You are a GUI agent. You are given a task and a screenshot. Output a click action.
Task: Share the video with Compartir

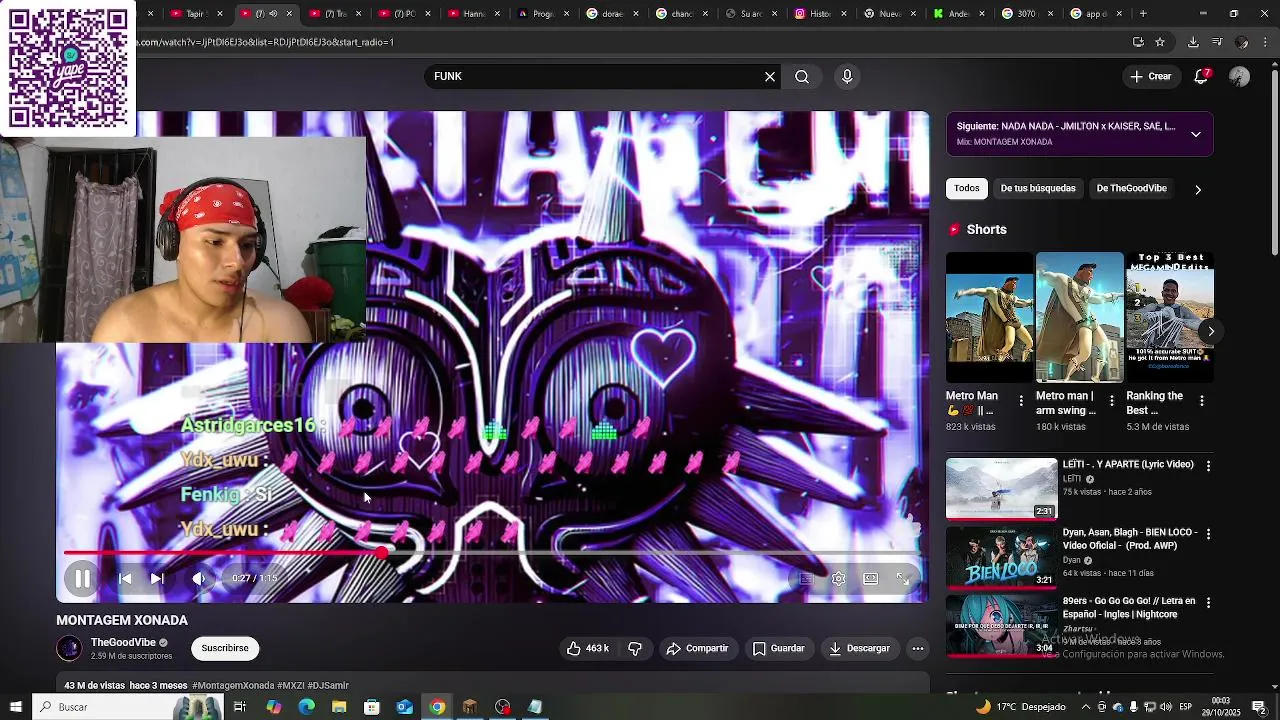pyautogui.click(x=697, y=648)
